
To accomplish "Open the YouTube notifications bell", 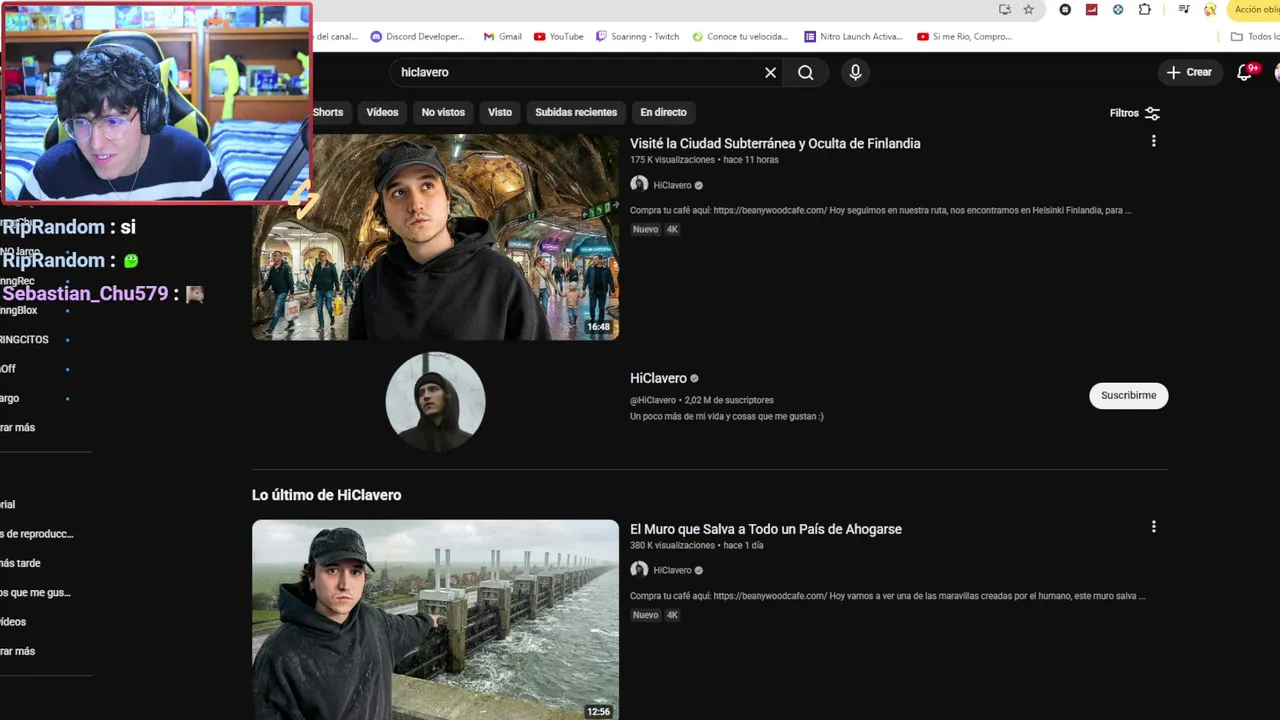I will click(1245, 72).
